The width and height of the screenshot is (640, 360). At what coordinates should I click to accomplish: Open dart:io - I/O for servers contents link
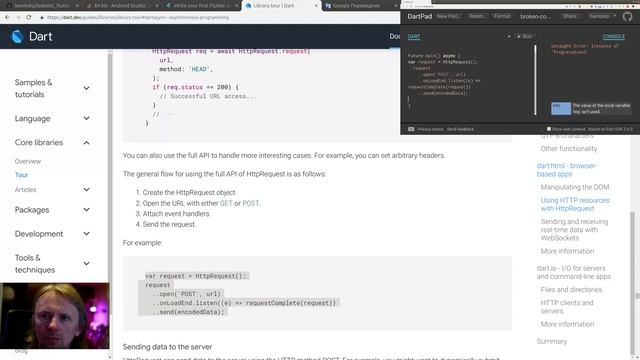(x=573, y=272)
